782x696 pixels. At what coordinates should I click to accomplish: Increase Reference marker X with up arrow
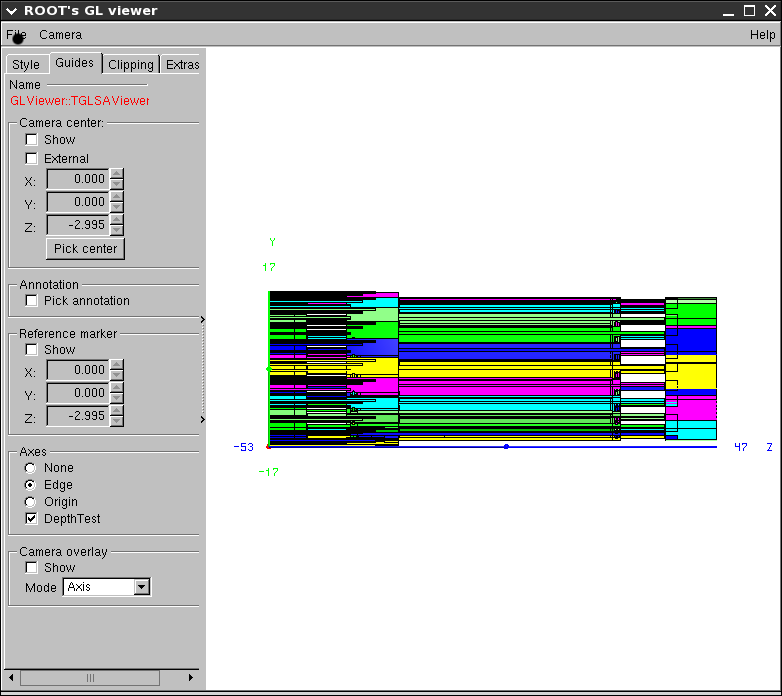(x=117, y=365)
